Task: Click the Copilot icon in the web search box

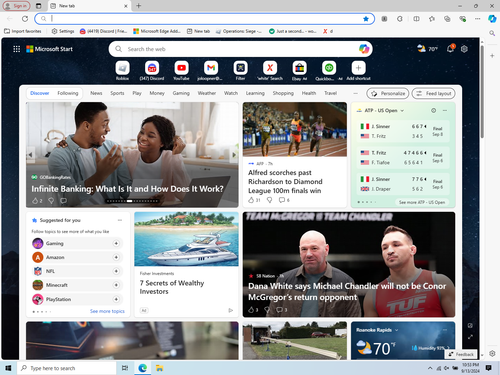Action: click(364, 49)
